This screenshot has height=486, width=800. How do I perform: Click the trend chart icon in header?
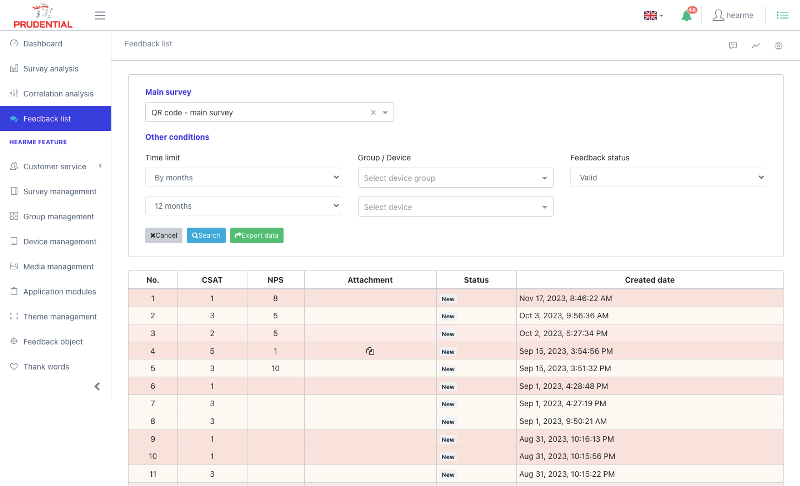(x=756, y=45)
